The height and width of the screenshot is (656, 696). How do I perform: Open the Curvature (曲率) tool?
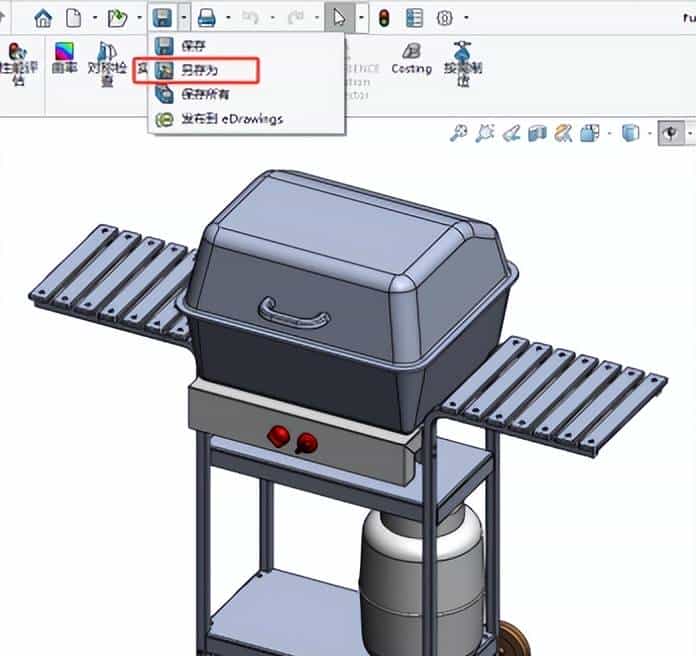pyautogui.click(x=64, y=58)
